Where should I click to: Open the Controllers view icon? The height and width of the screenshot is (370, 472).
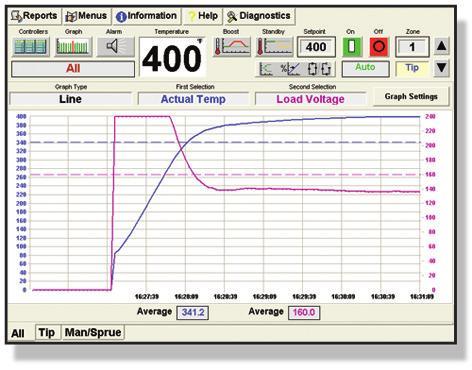pos(31,46)
